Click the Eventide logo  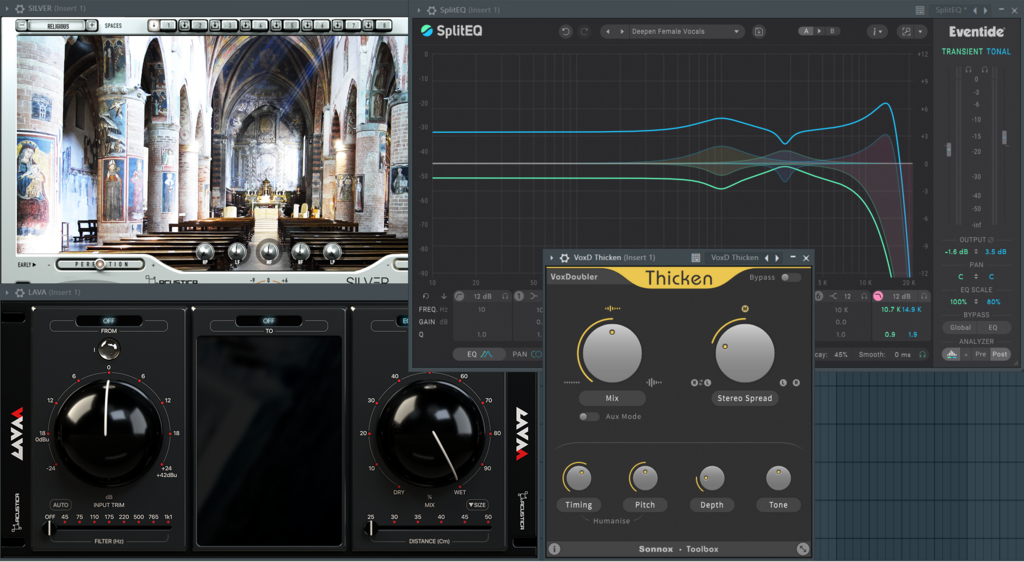tap(976, 31)
